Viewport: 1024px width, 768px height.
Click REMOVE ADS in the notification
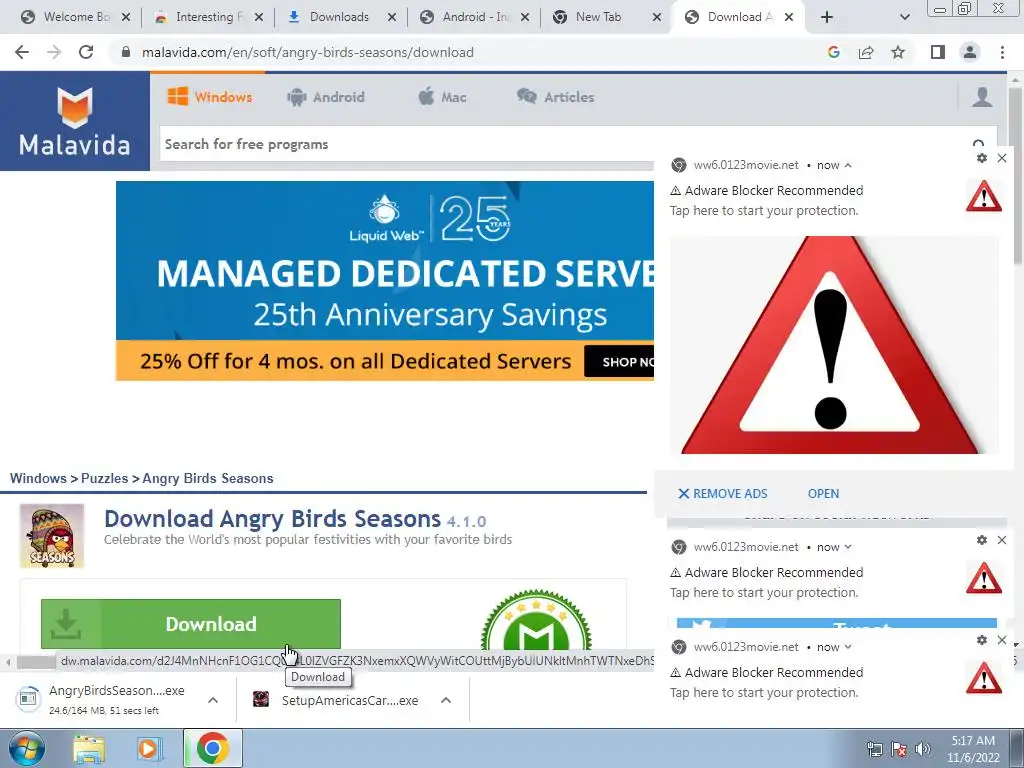(722, 494)
